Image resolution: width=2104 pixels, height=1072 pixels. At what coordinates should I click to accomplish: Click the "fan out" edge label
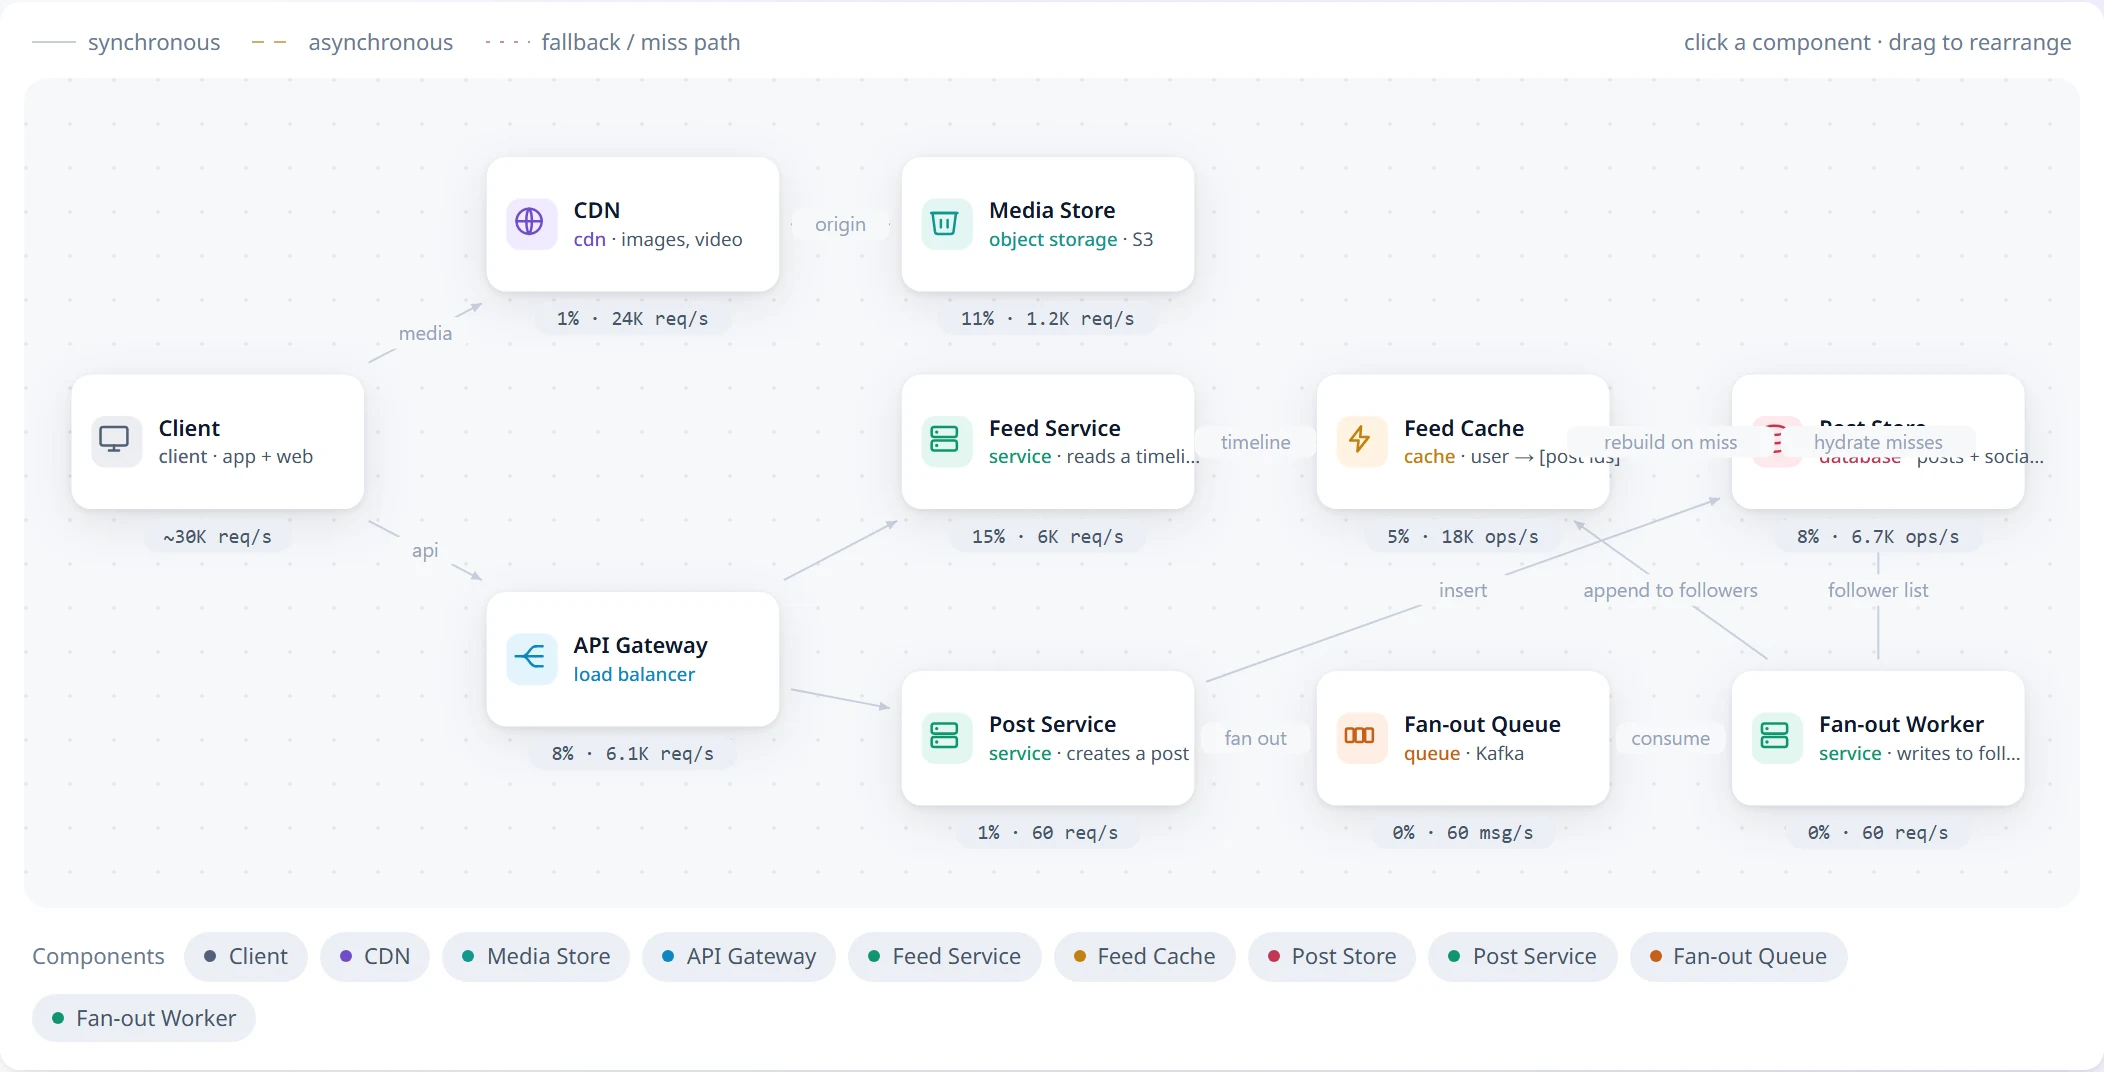(x=1255, y=738)
